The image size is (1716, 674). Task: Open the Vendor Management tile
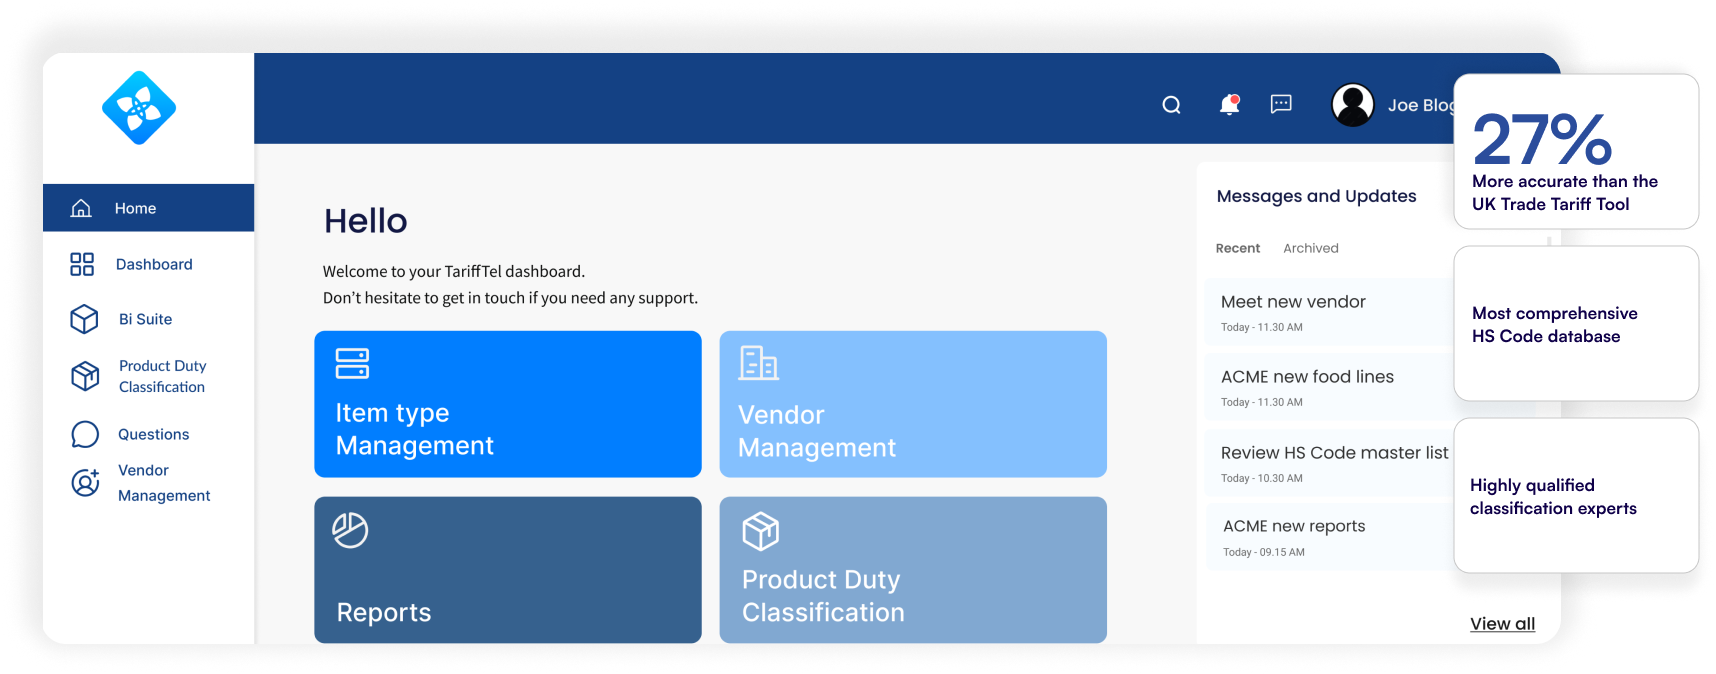[912, 404]
